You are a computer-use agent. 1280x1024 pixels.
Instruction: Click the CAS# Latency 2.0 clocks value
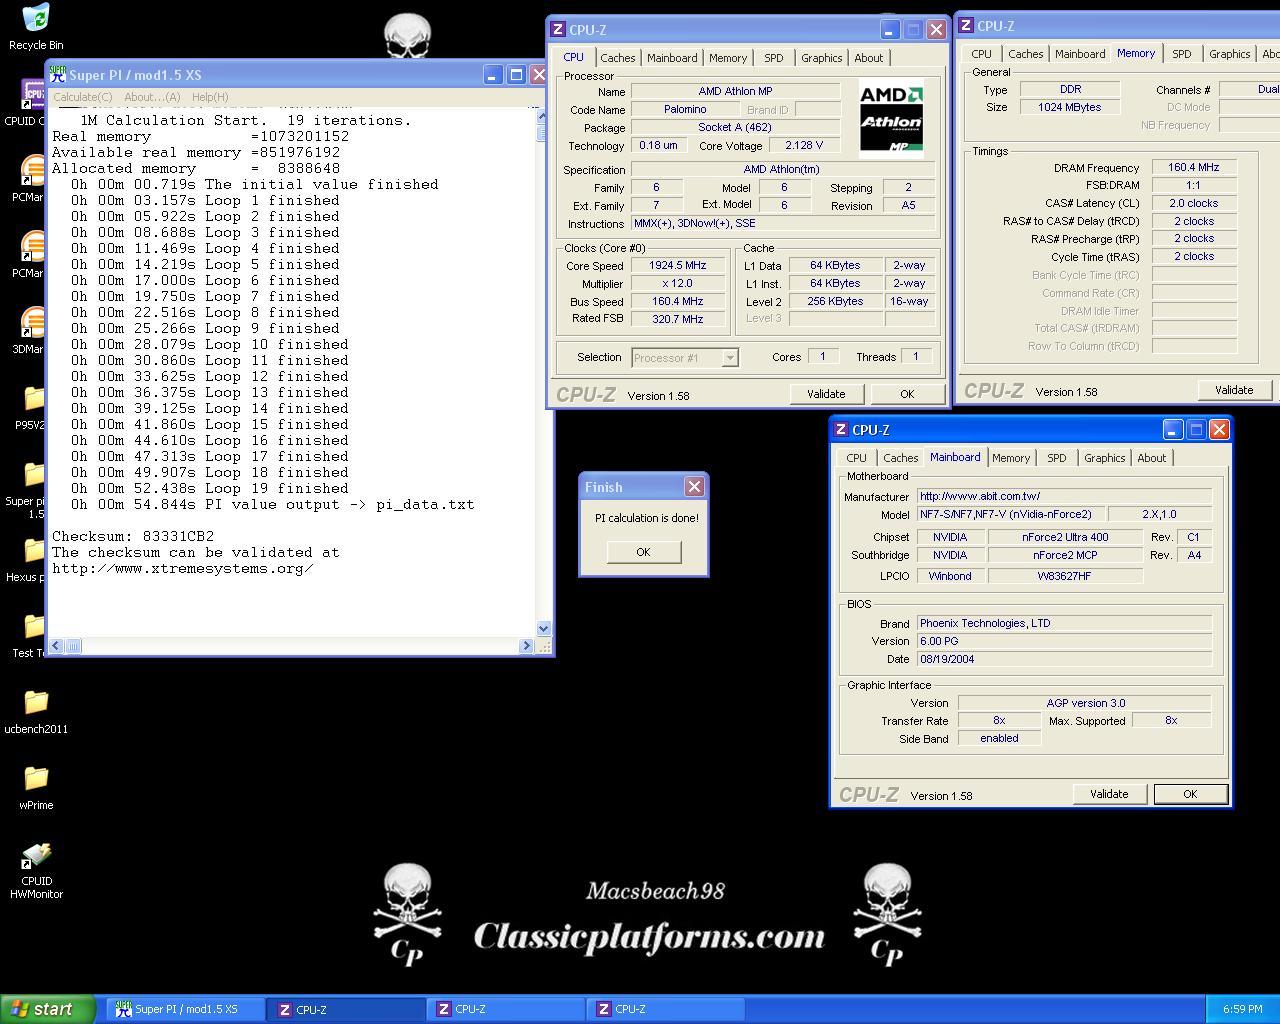[1194, 203]
